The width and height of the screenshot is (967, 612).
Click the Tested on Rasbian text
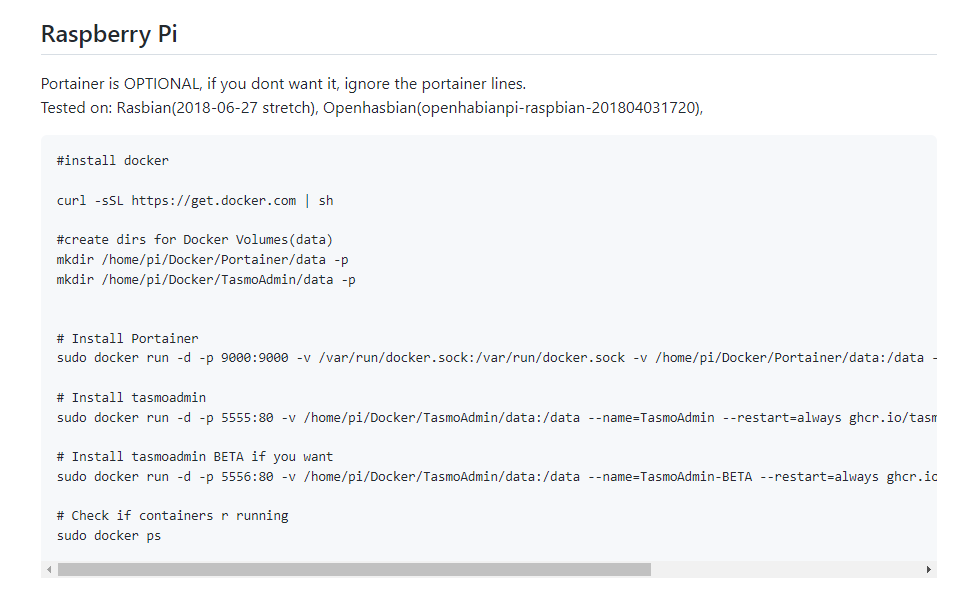[x=175, y=105]
